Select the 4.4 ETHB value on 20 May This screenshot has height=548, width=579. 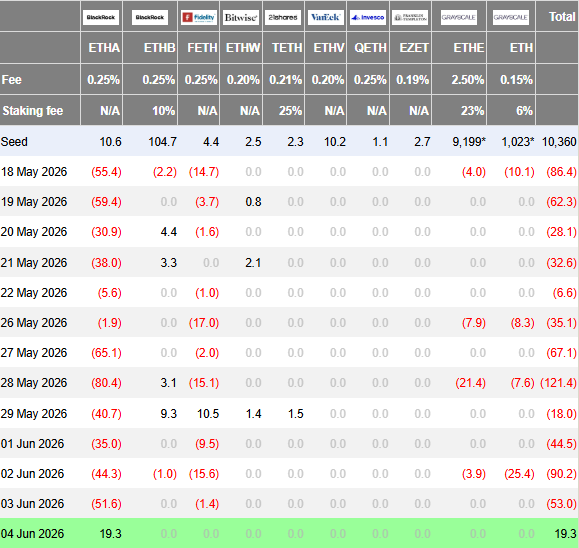pyautogui.click(x=169, y=232)
